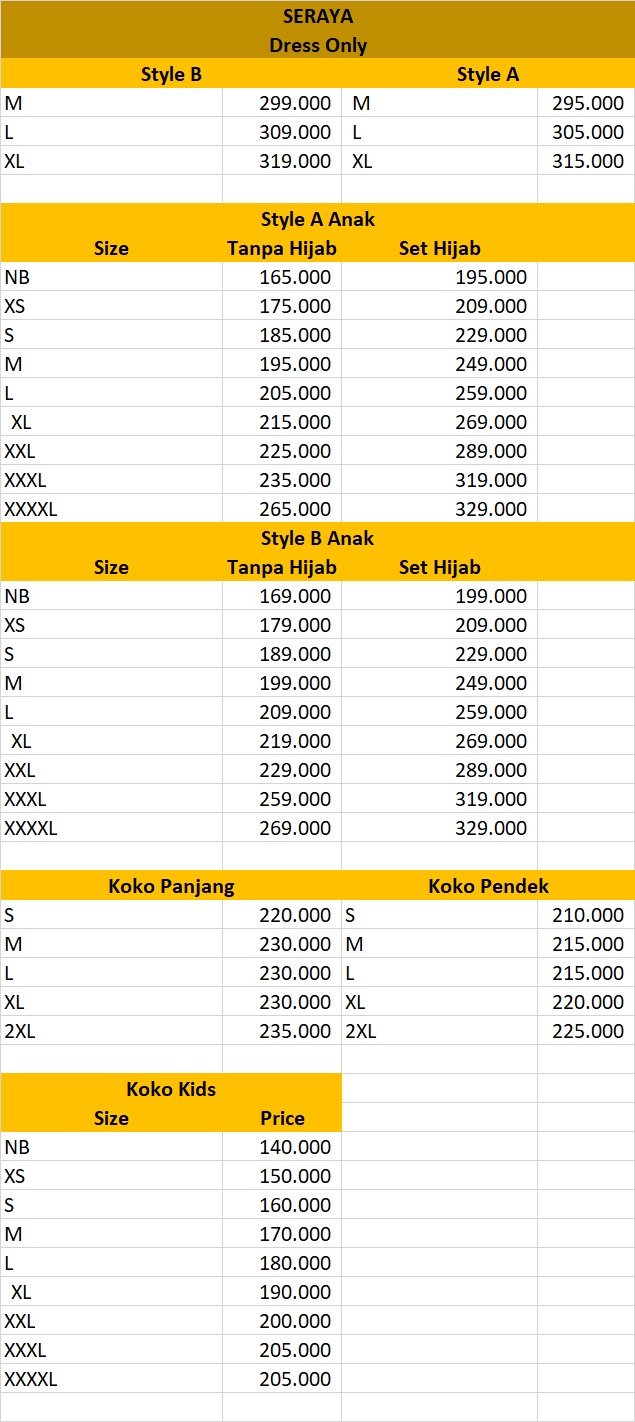Select the Style A XL price 315.000
This screenshot has height=1422, width=635.
click(x=586, y=161)
